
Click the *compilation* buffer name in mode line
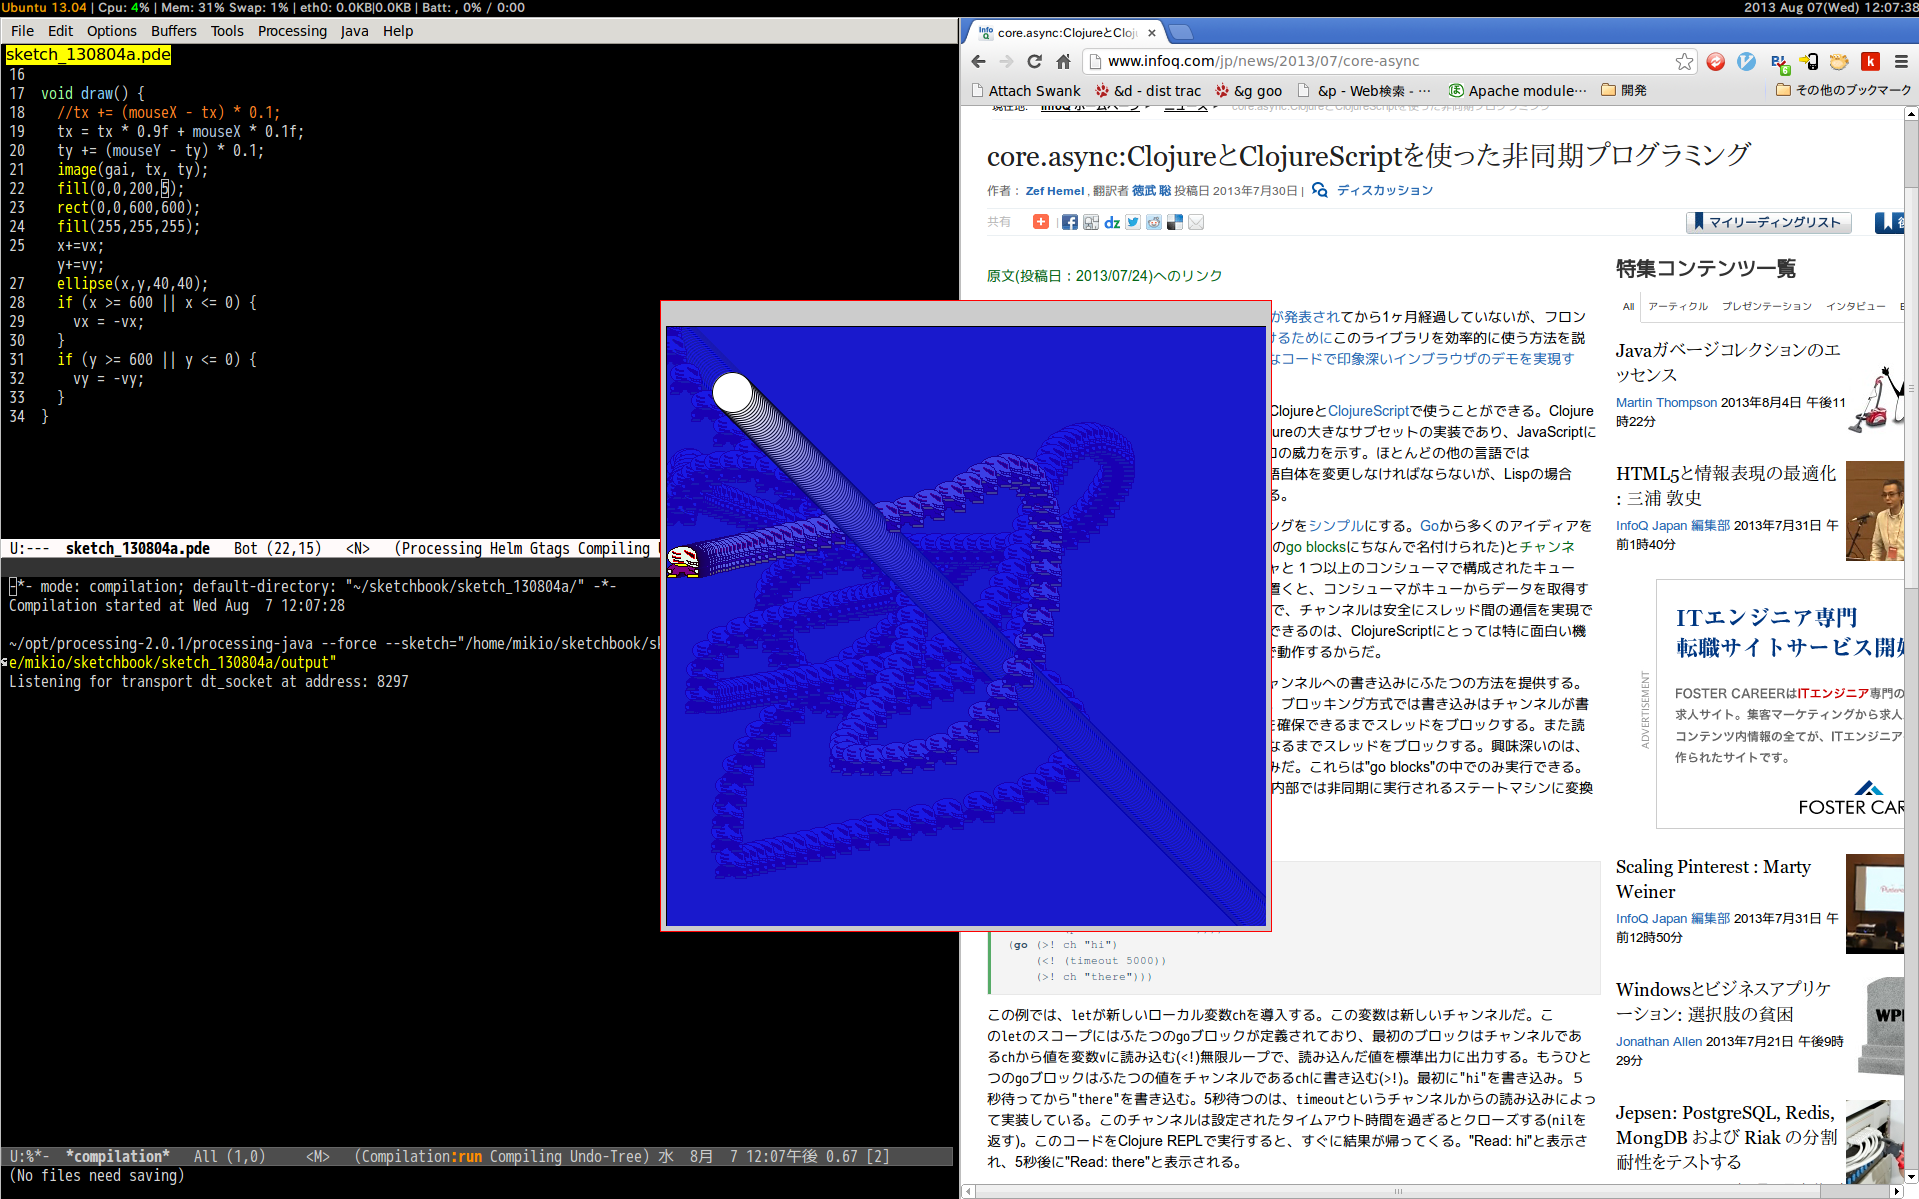(x=118, y=1157)
